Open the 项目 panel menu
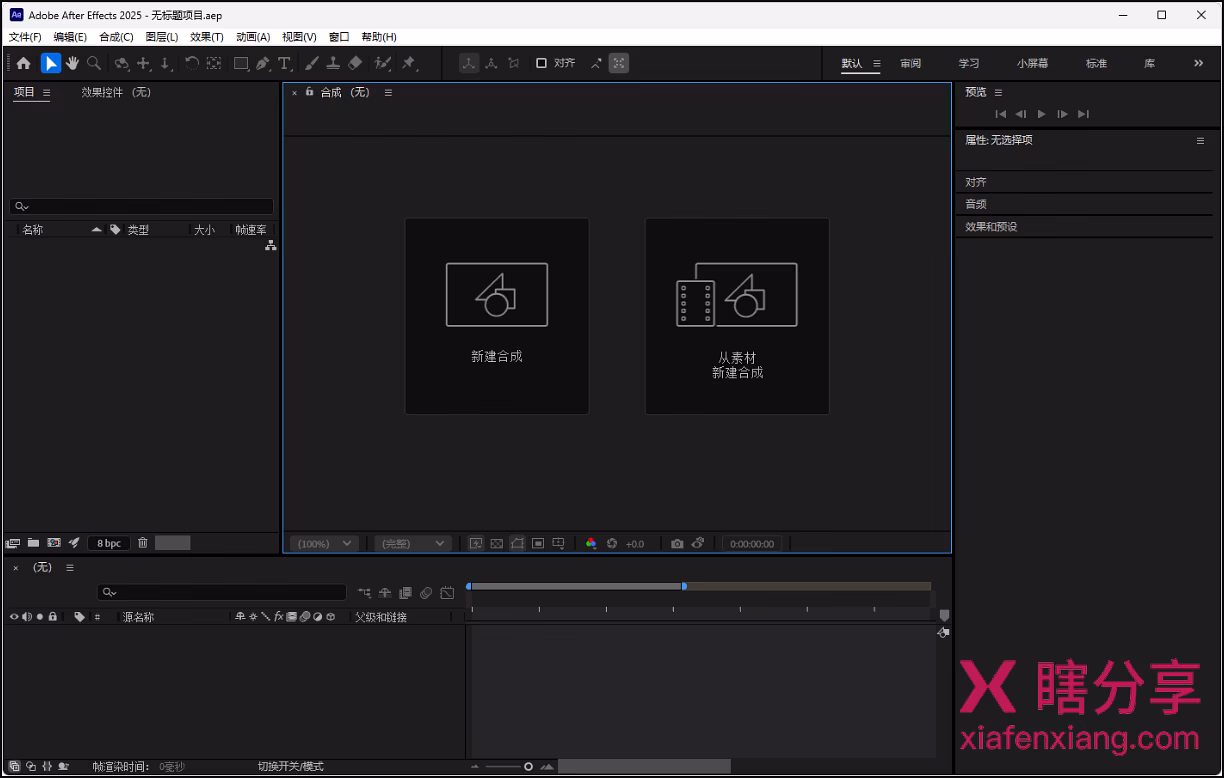1224x778 pixels. point(45,91)
